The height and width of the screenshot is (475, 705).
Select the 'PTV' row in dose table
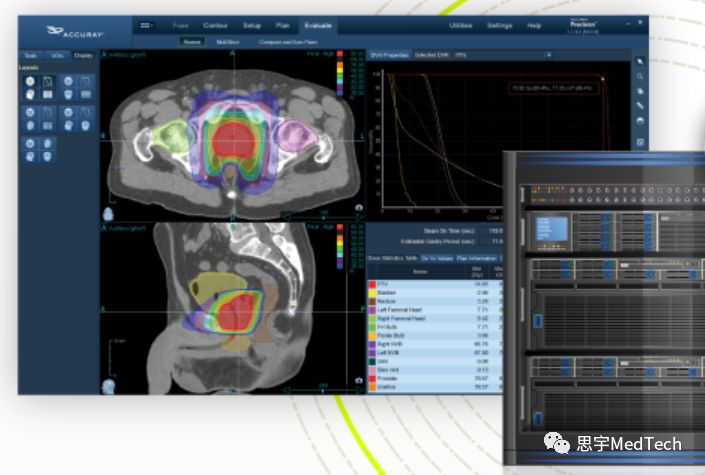435,284
